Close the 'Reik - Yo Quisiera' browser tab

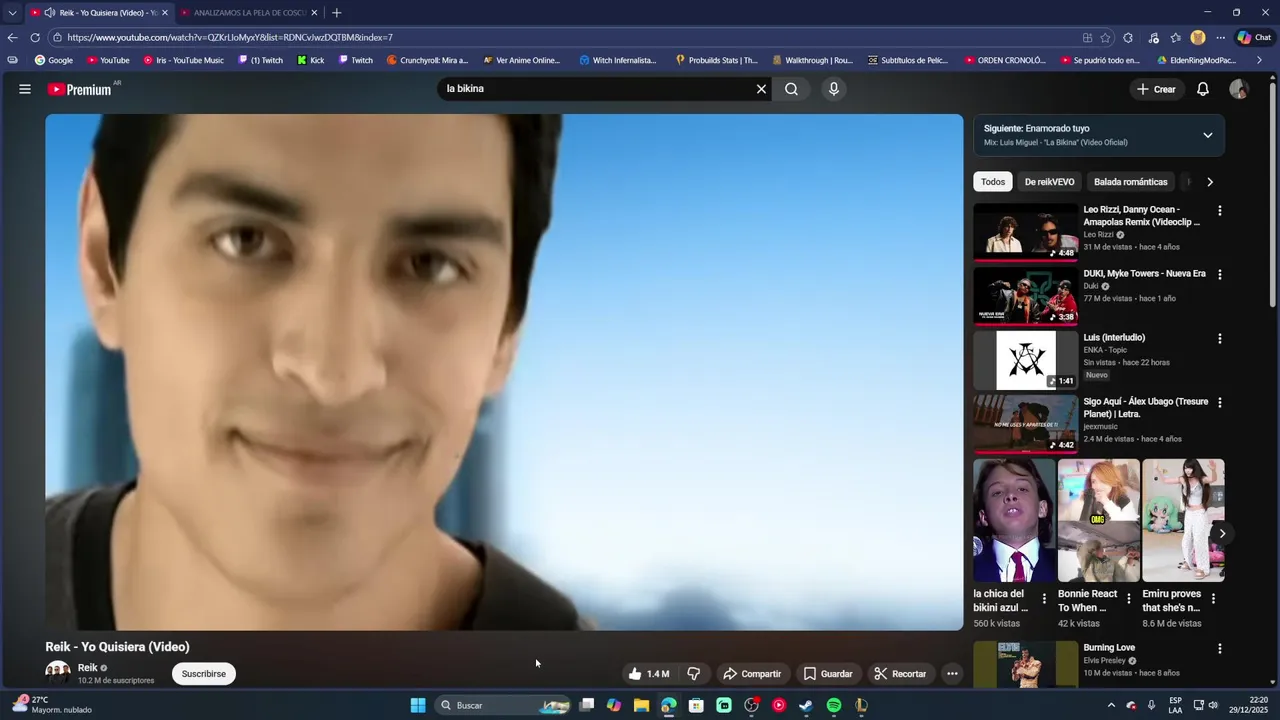[x=165, y=13]
